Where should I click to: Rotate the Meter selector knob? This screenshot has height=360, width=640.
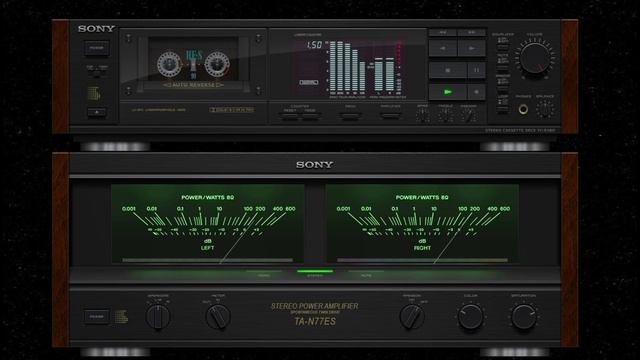tap(218, 317)
